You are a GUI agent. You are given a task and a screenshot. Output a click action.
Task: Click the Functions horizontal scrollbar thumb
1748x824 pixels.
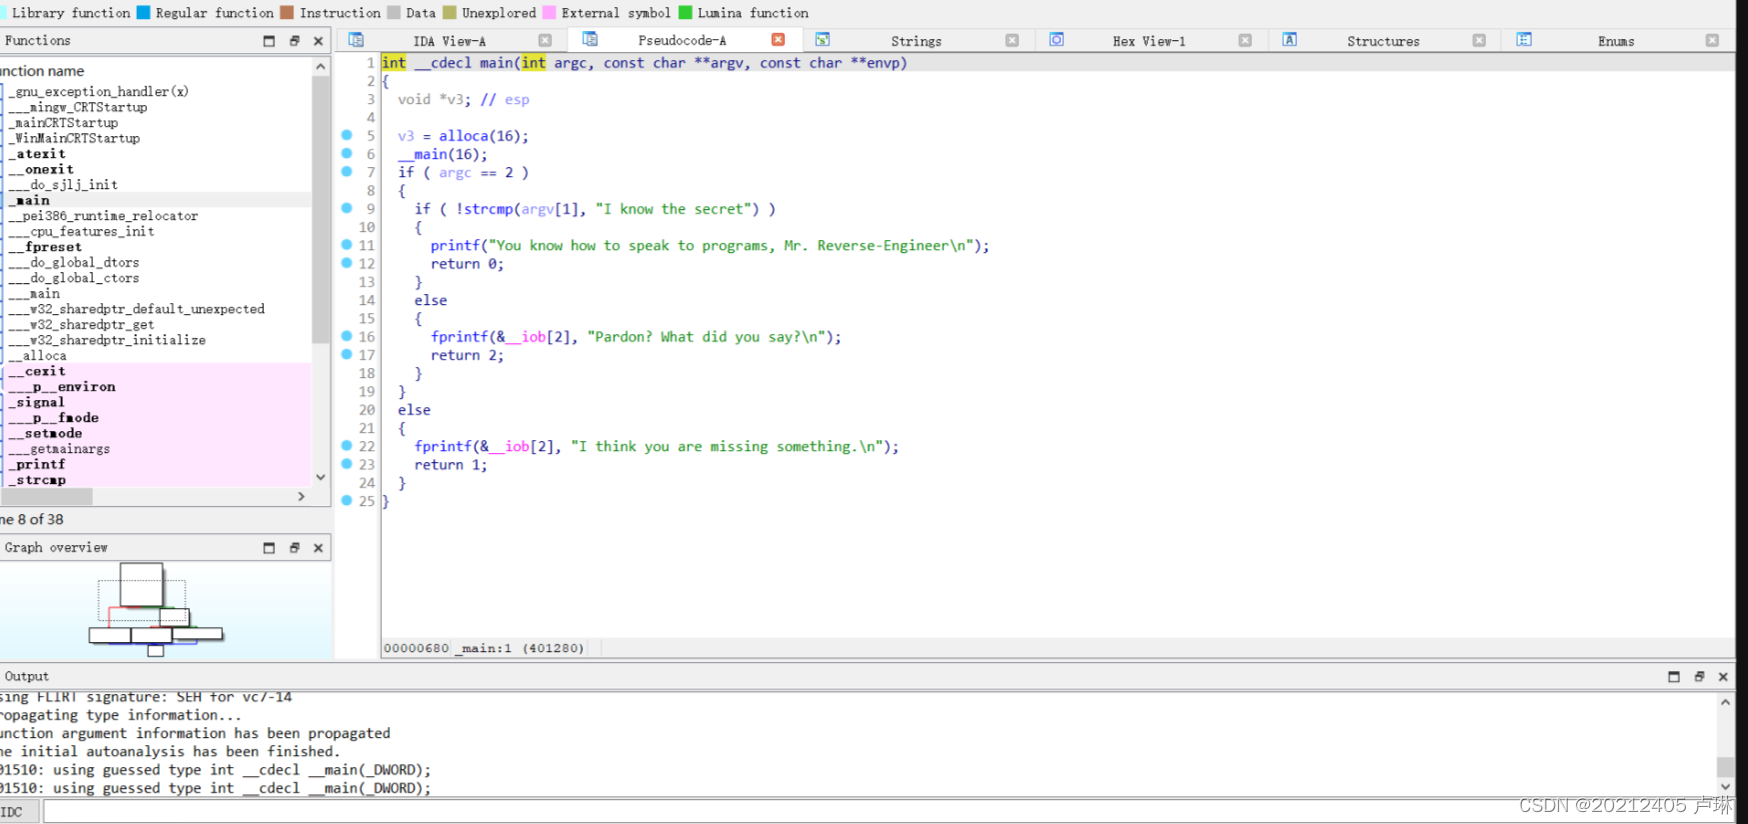point(46,496)
